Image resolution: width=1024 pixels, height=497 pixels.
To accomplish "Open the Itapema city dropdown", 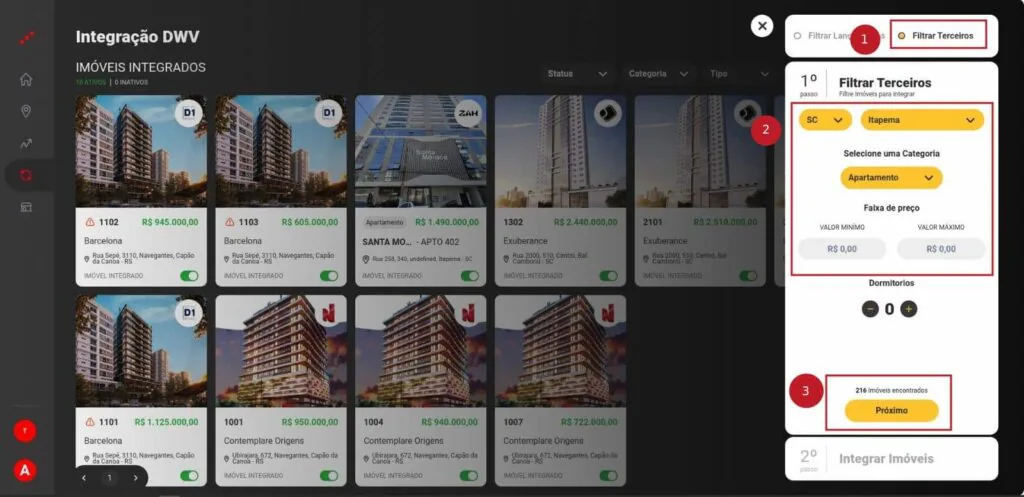I will point(922,120).
